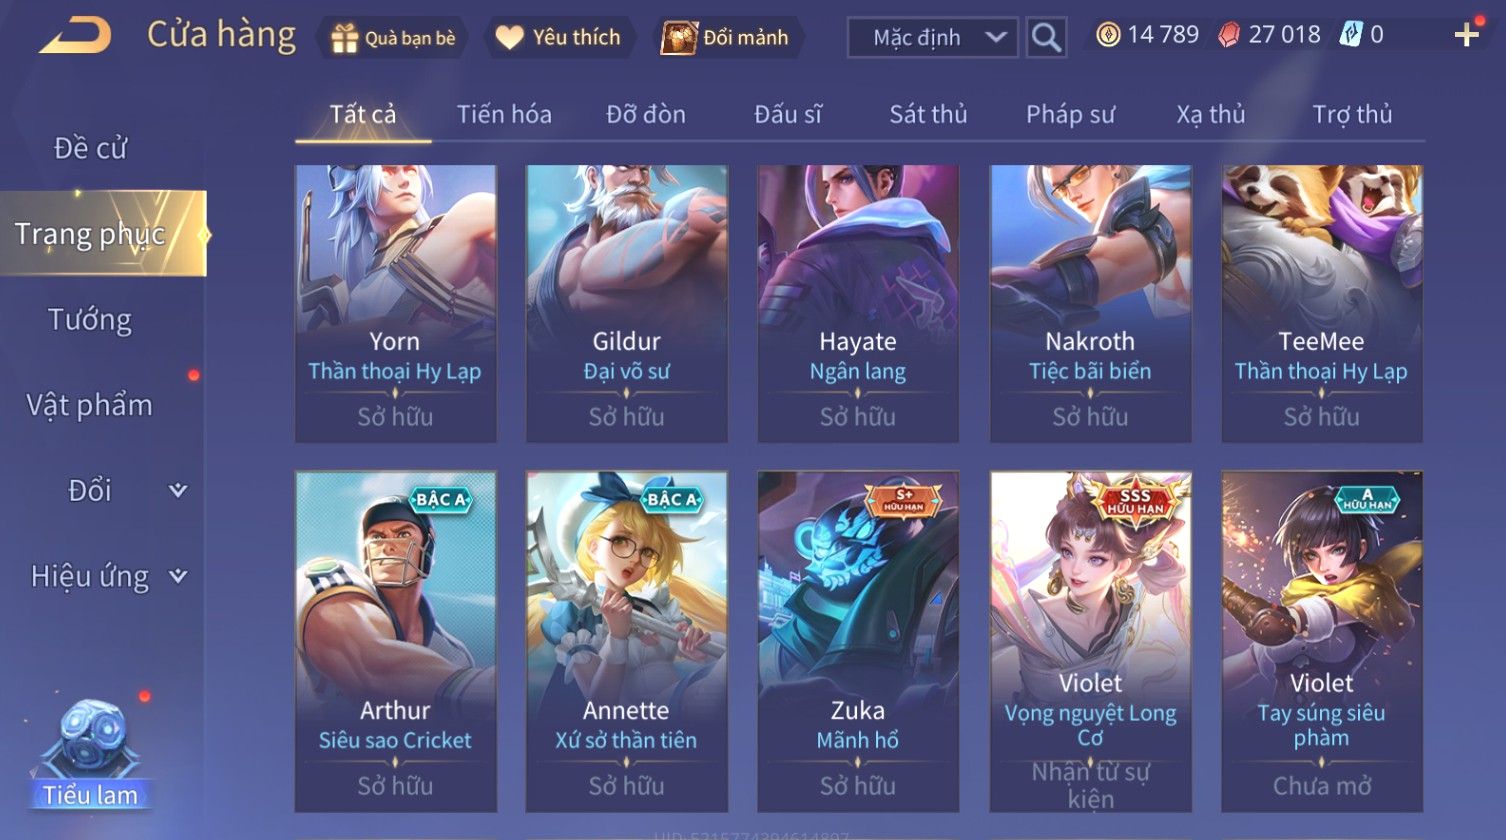Screen dimensions: 1506x840
Task: Switch to the Pháp sư tab
Action: point(1070,114)
